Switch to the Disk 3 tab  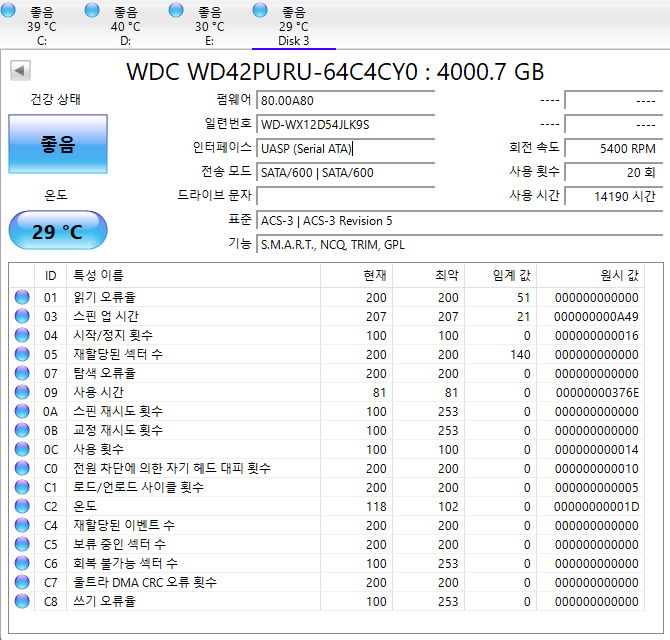(x=293, y=26)
